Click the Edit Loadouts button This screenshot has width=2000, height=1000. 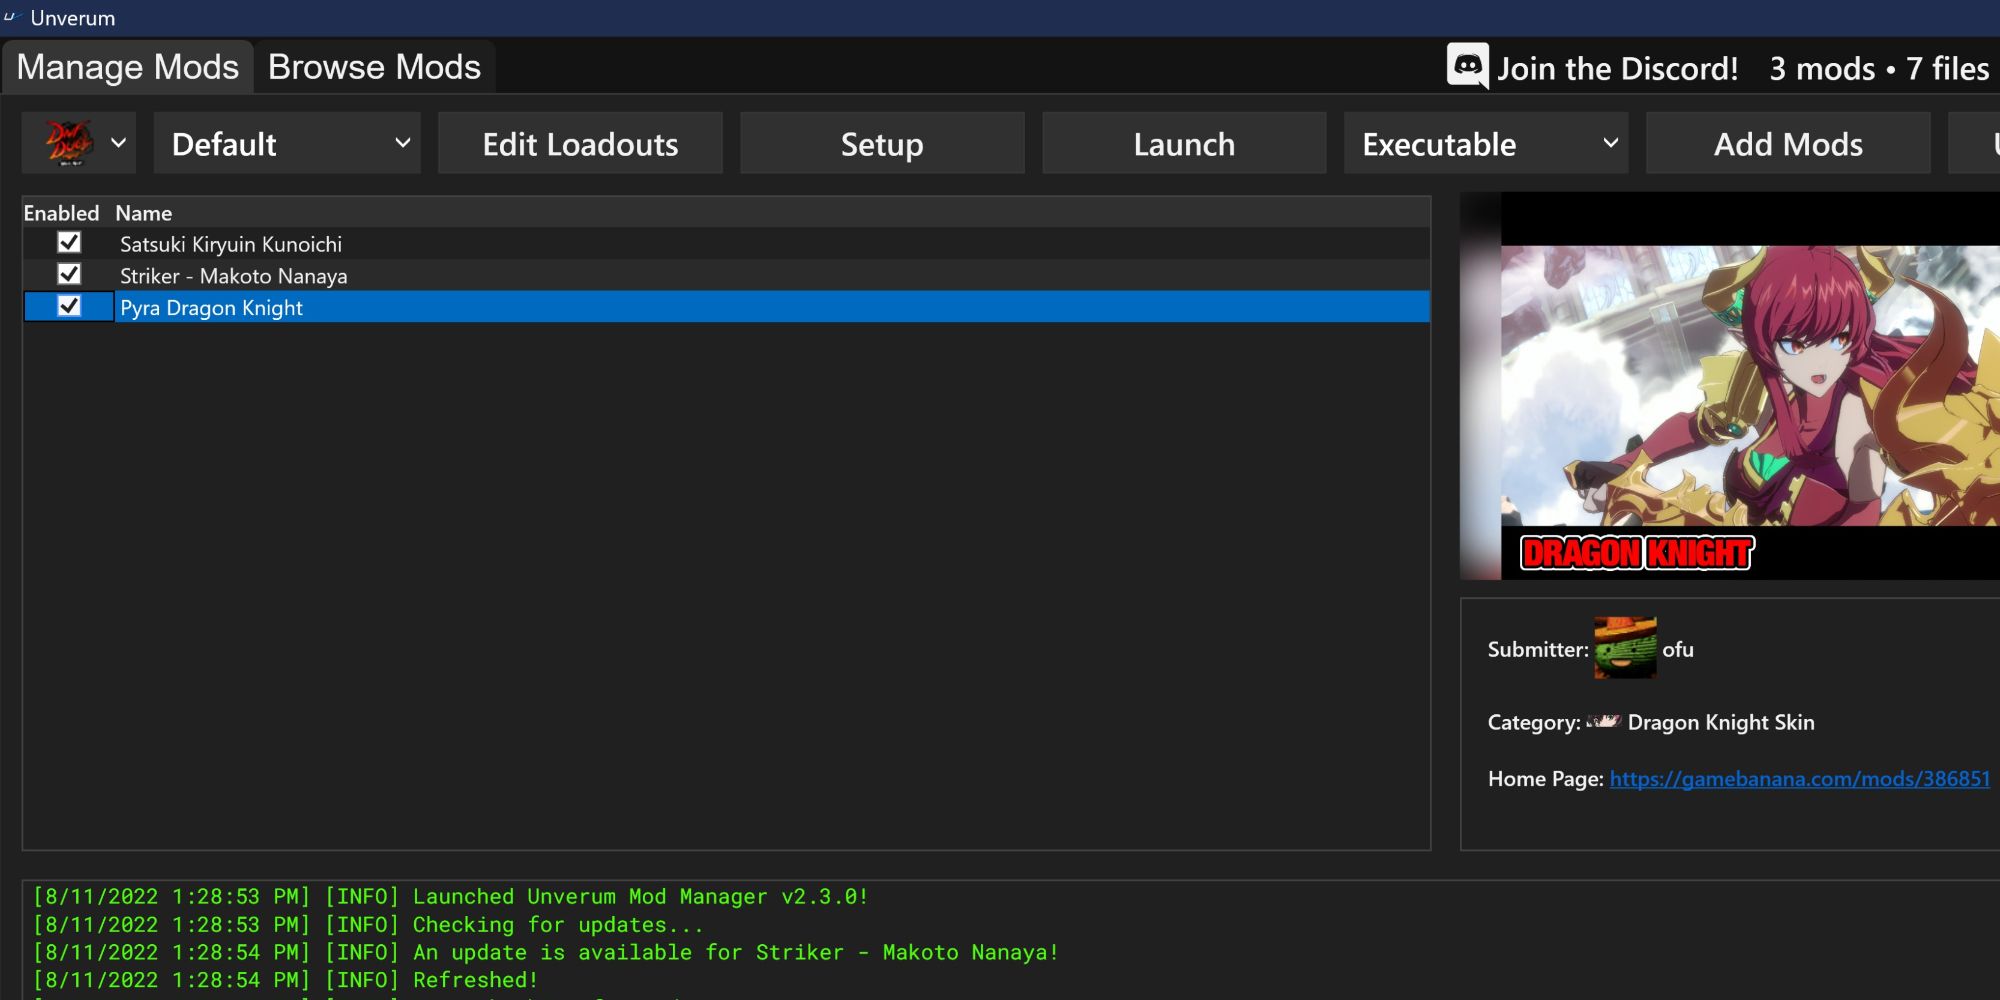[580, 143]
